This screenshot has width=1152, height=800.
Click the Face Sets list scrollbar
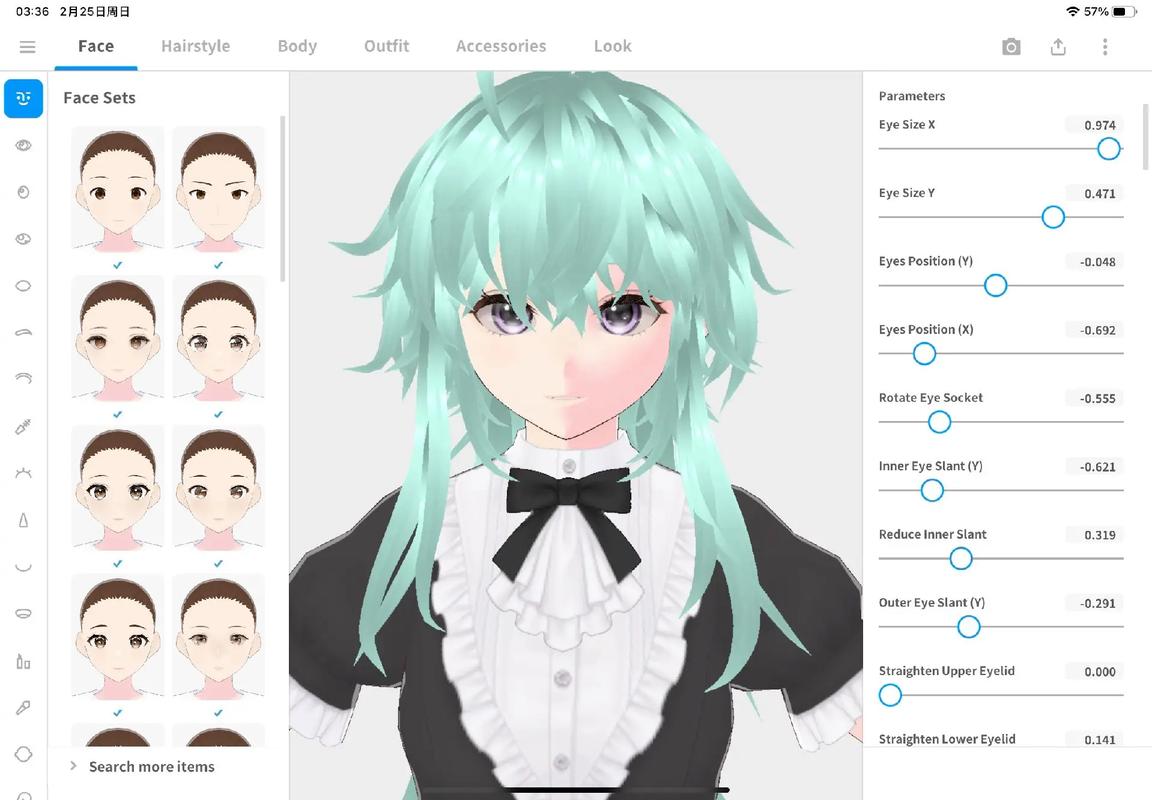[x=283, y=198]
